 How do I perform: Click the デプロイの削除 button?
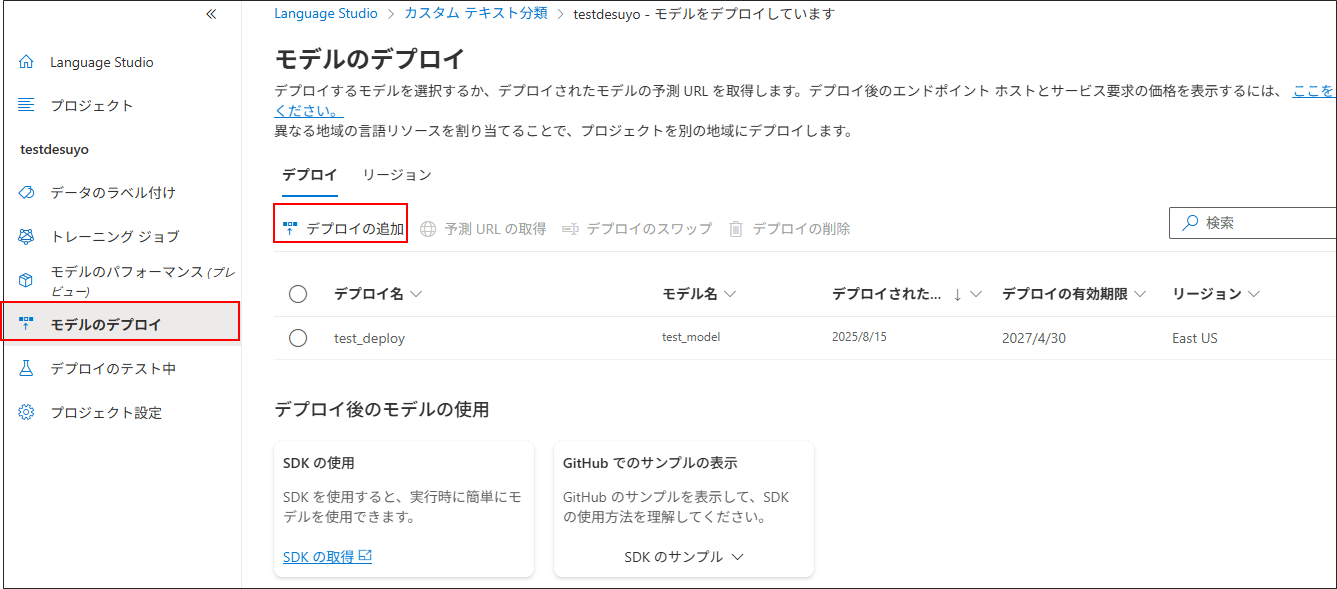(790, 229)
